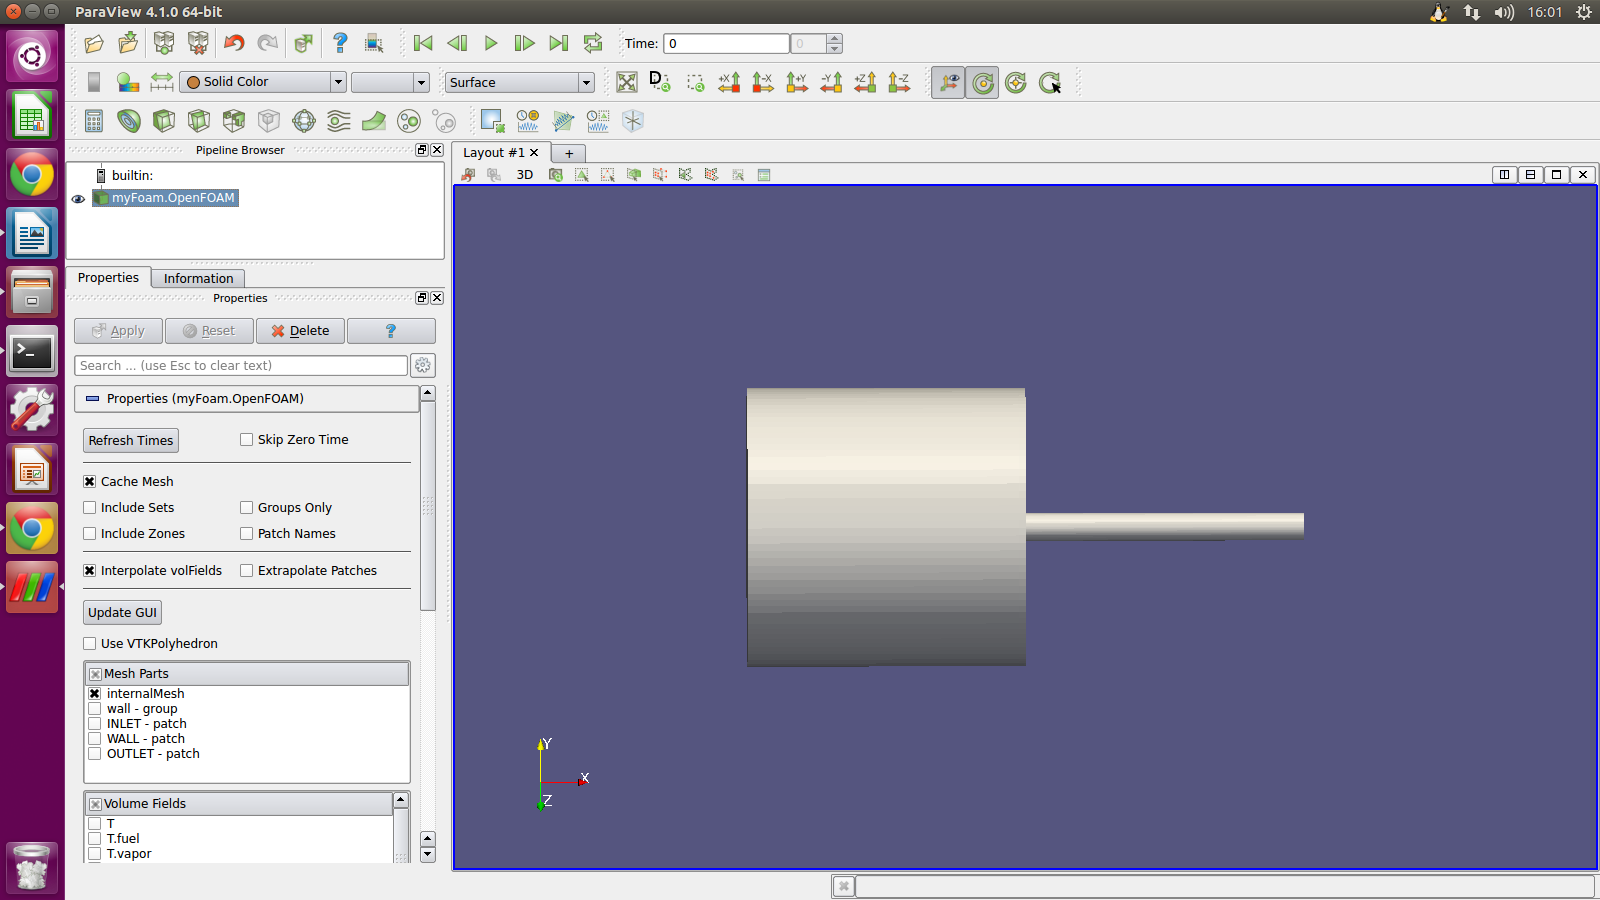Image resolution: width=1600 pixels, height=900 pixels.
Task: Apply the Slice filter
Action: pyautogui.click(x=199, y=121)
